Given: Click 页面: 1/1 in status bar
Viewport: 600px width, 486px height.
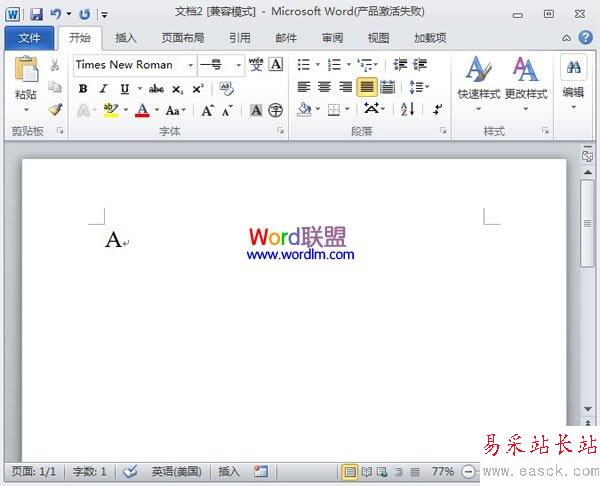Looking at the screenshot, I should click(x=34, y=471).
